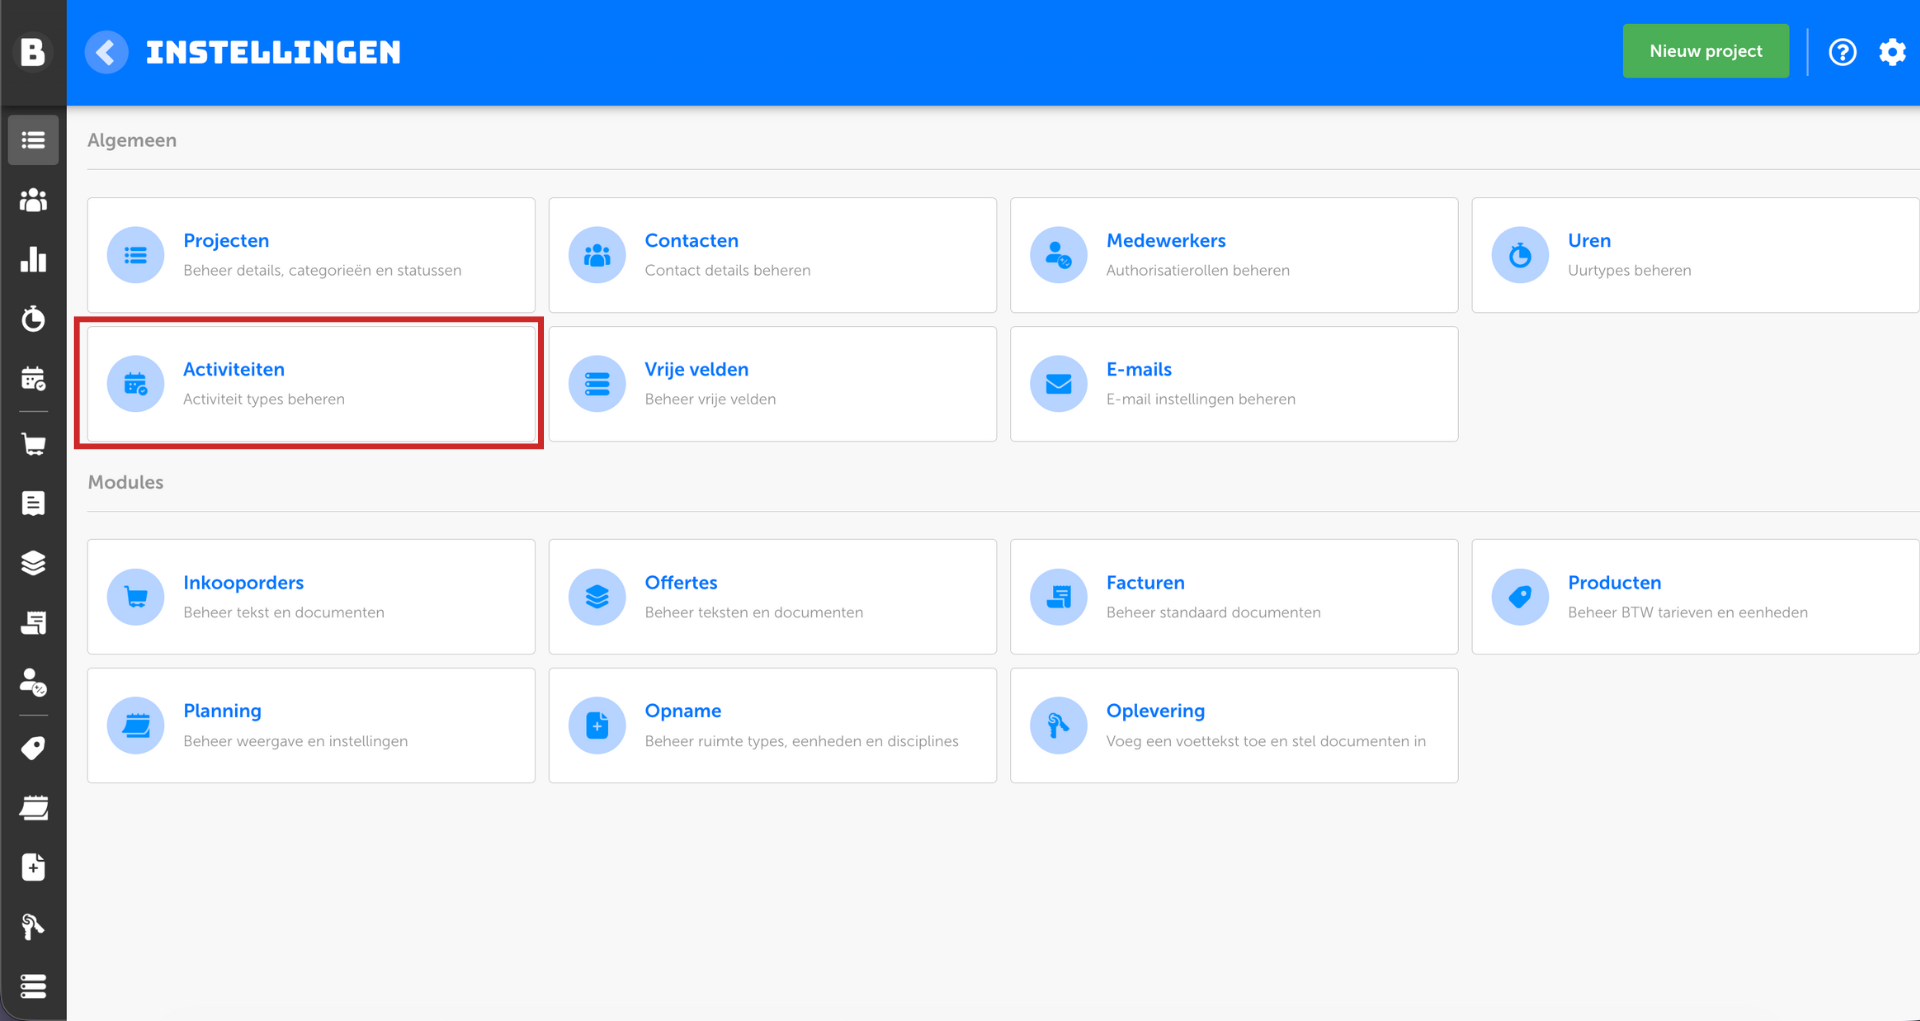Open the Planning module card
Viewport: 1920px width, 1021px height.
pos(311,726)
